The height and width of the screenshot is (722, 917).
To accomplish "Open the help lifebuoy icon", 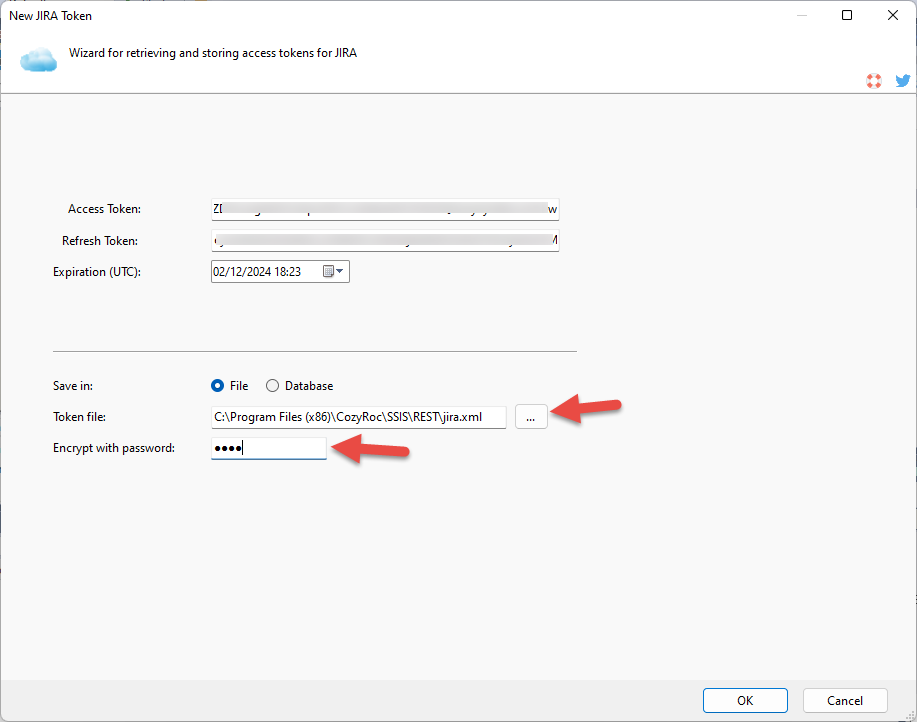I will click(874, 81).
